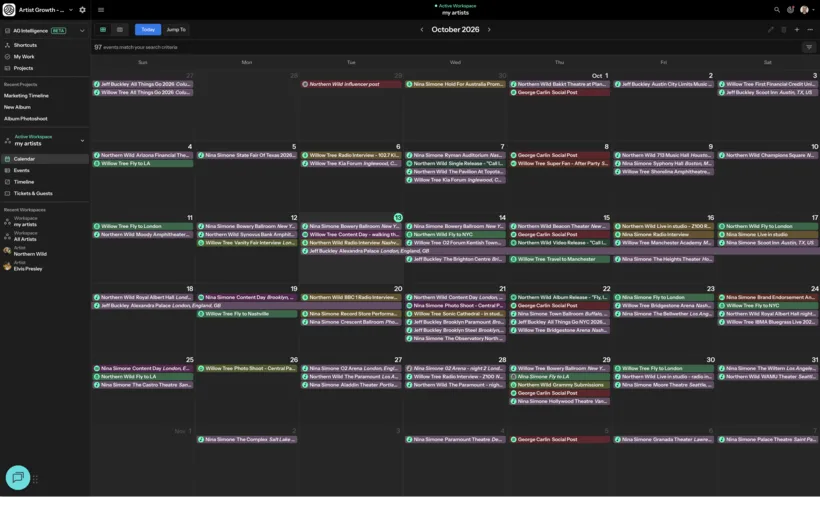The image size is (820, 513).
Task: Expand AG Intelligence chevron
Action: [82, 31]
